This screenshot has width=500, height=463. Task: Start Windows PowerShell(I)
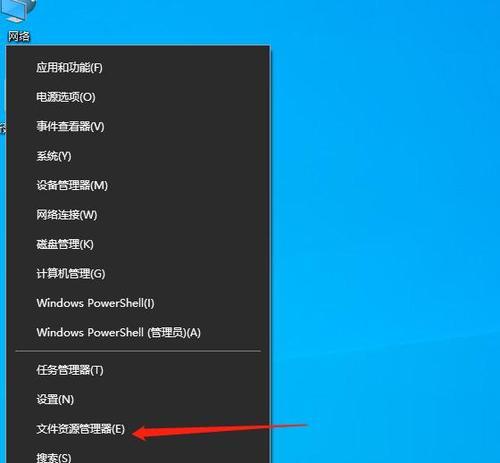coord(138,303)
